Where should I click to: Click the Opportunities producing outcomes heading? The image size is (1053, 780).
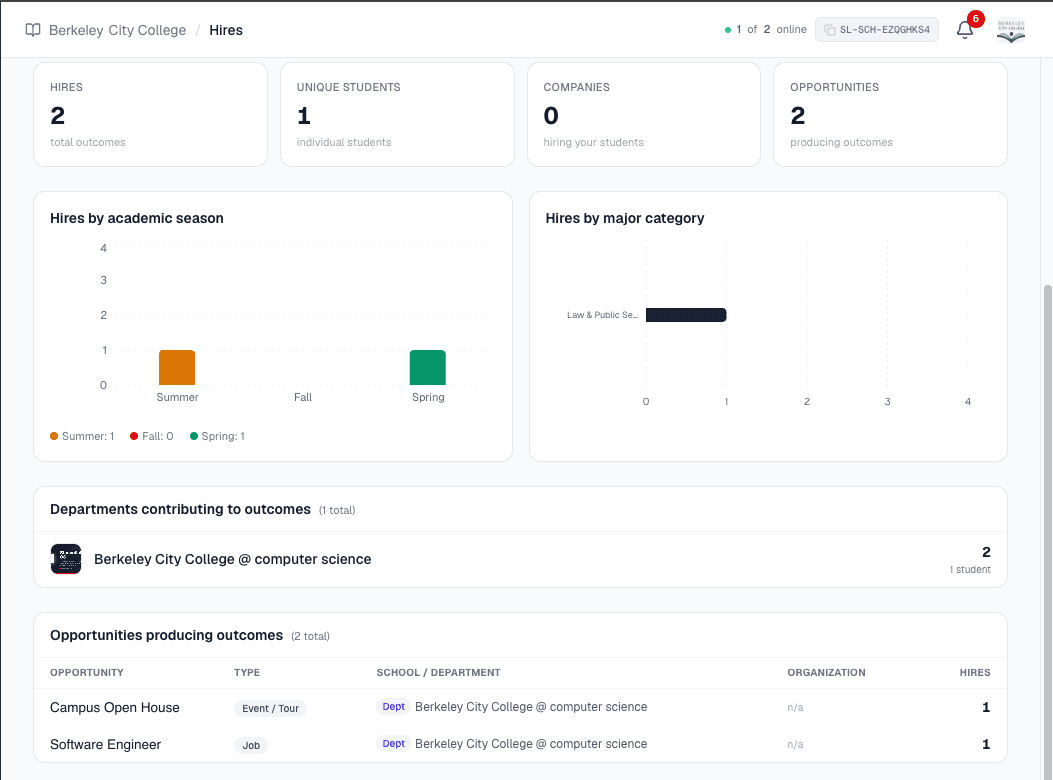[167, 636]
